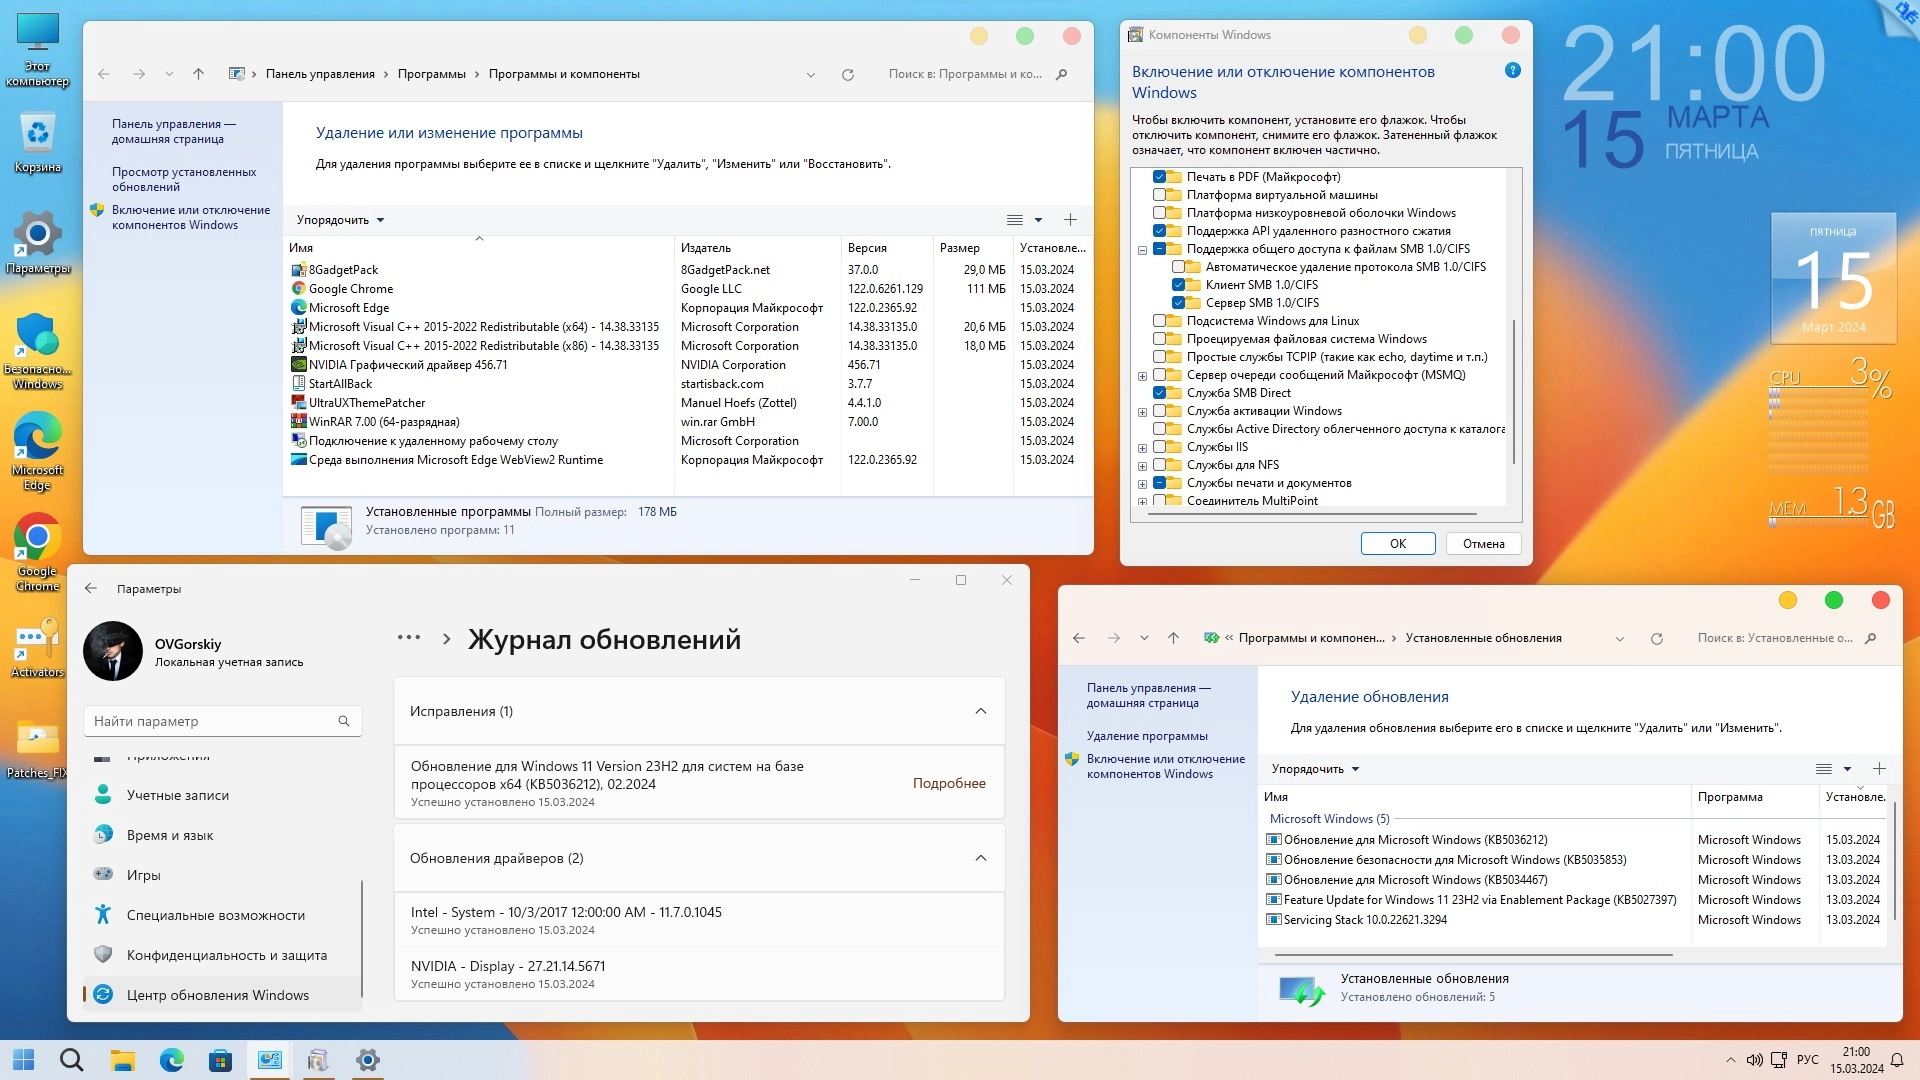
Task: Go back in Settings window
Action: pyautogui.click(x=91, y=589)
